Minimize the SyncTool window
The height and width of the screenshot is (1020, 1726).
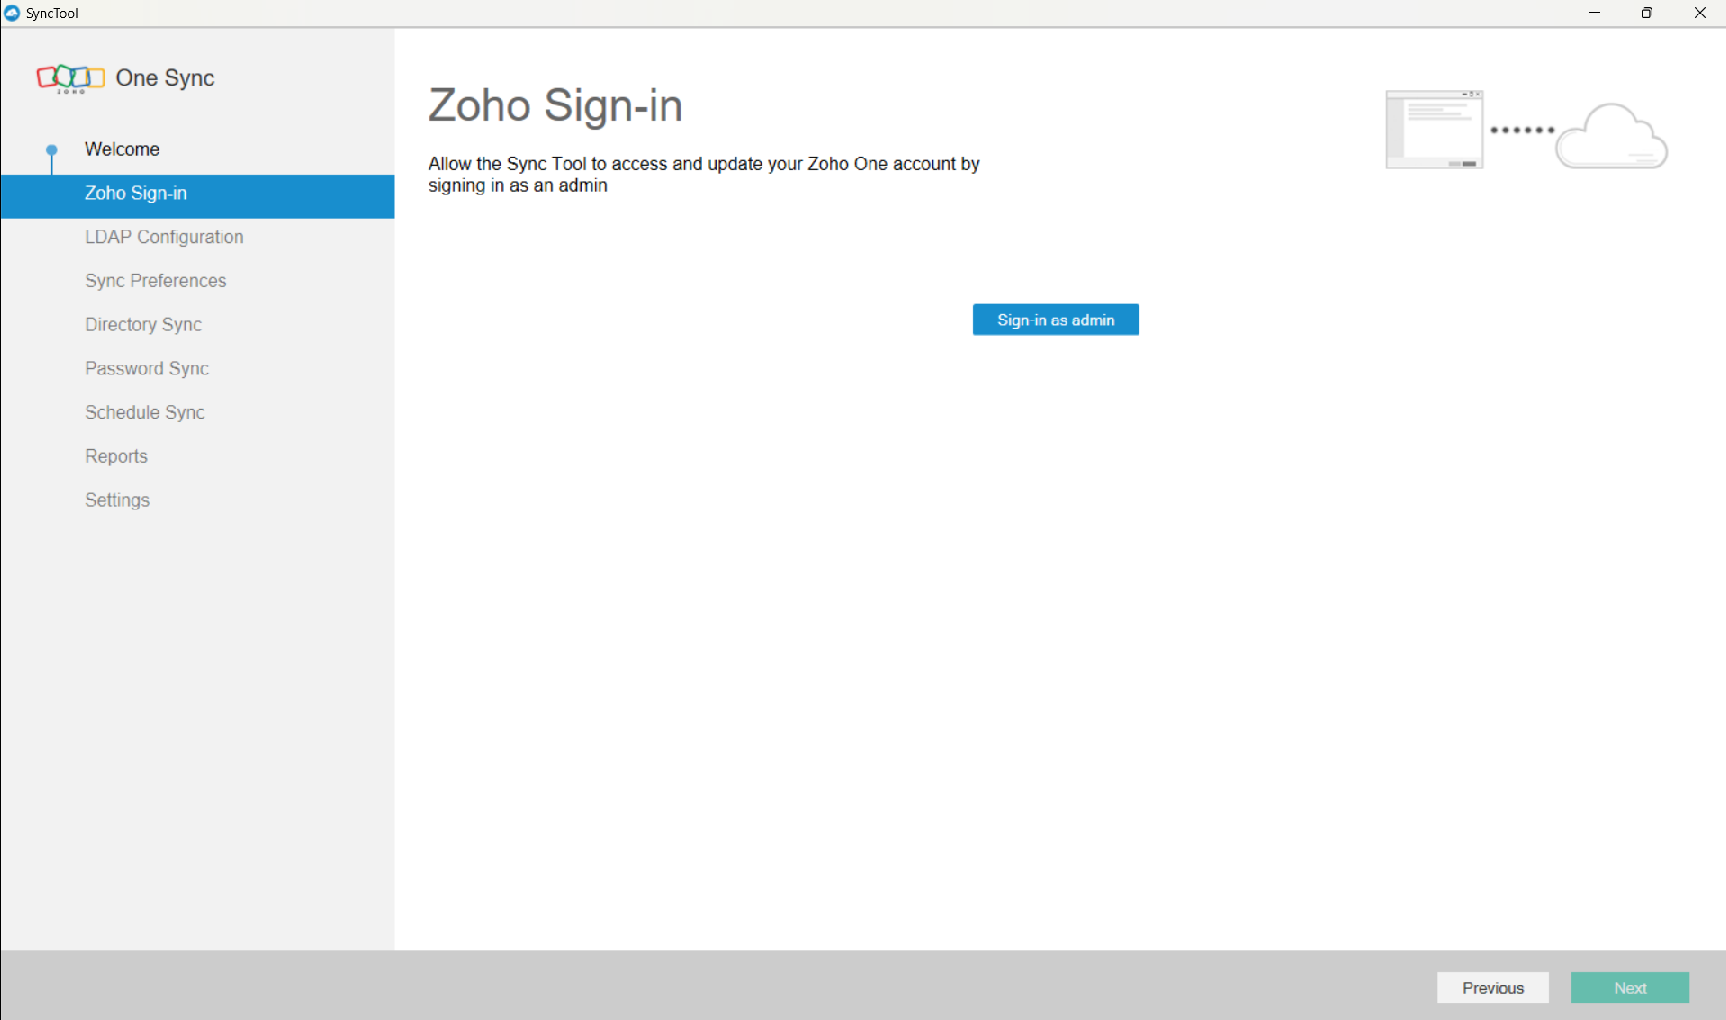1594,13
